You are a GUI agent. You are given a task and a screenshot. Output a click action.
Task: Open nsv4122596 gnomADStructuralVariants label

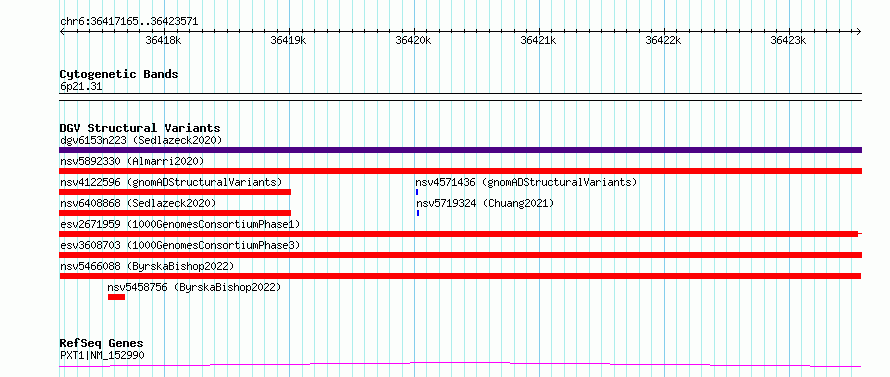tap(171, 182)
